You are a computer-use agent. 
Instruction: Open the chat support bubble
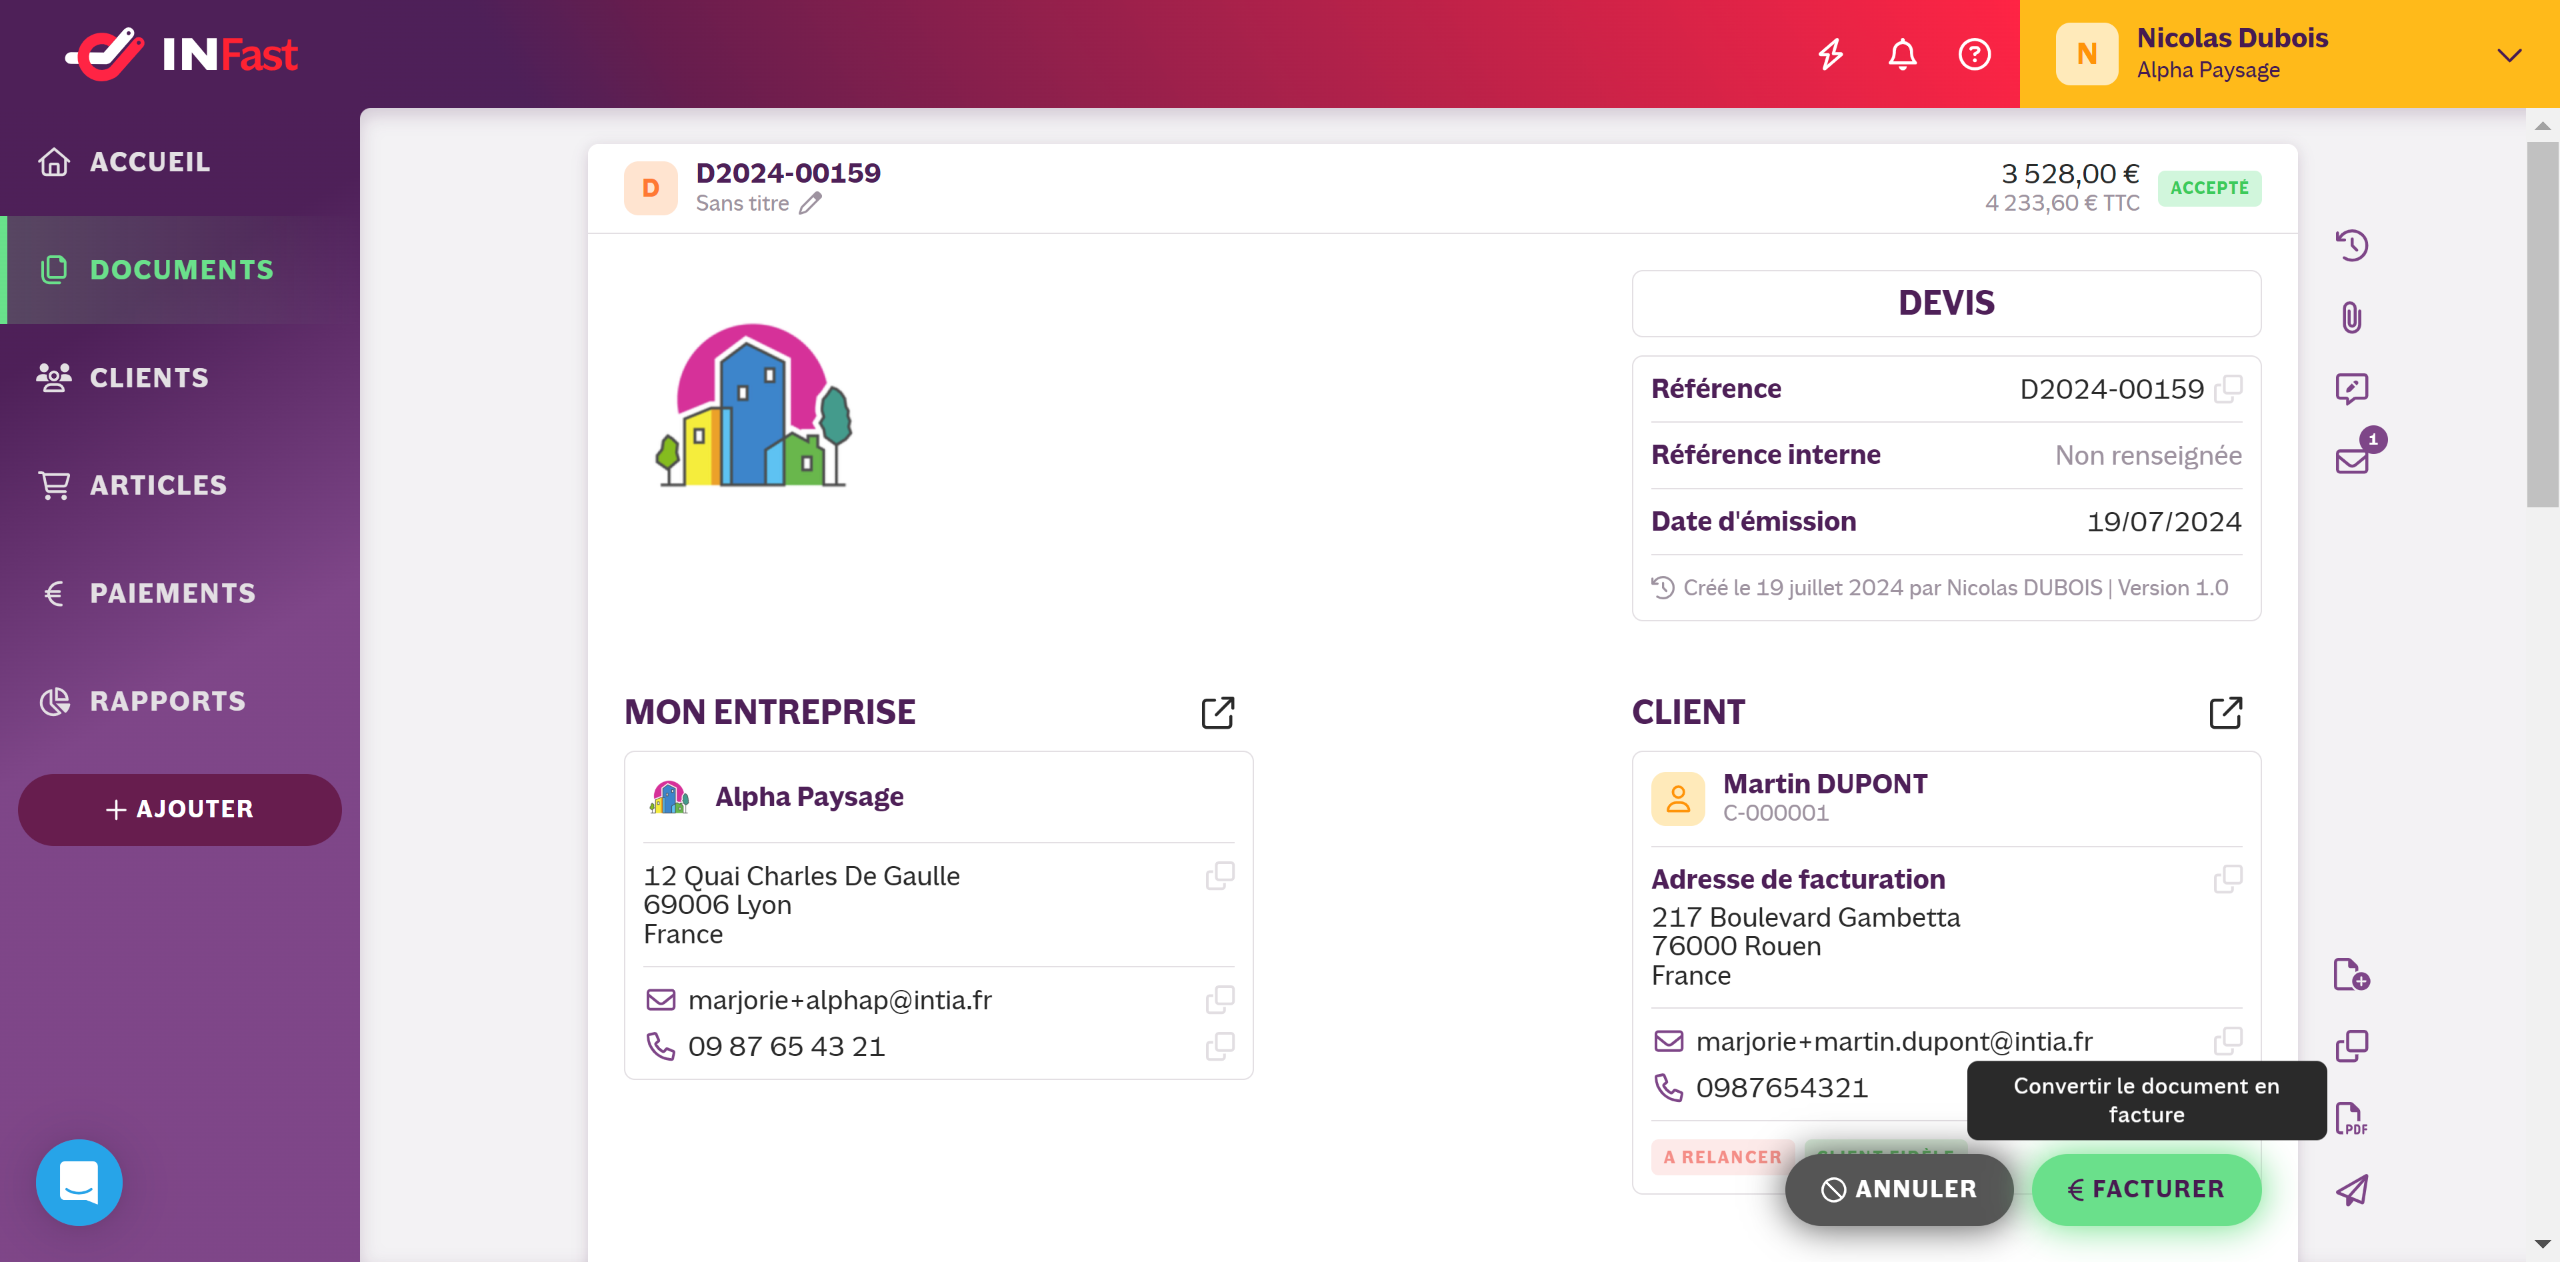pyautogui.click(x=79, y=1183)
